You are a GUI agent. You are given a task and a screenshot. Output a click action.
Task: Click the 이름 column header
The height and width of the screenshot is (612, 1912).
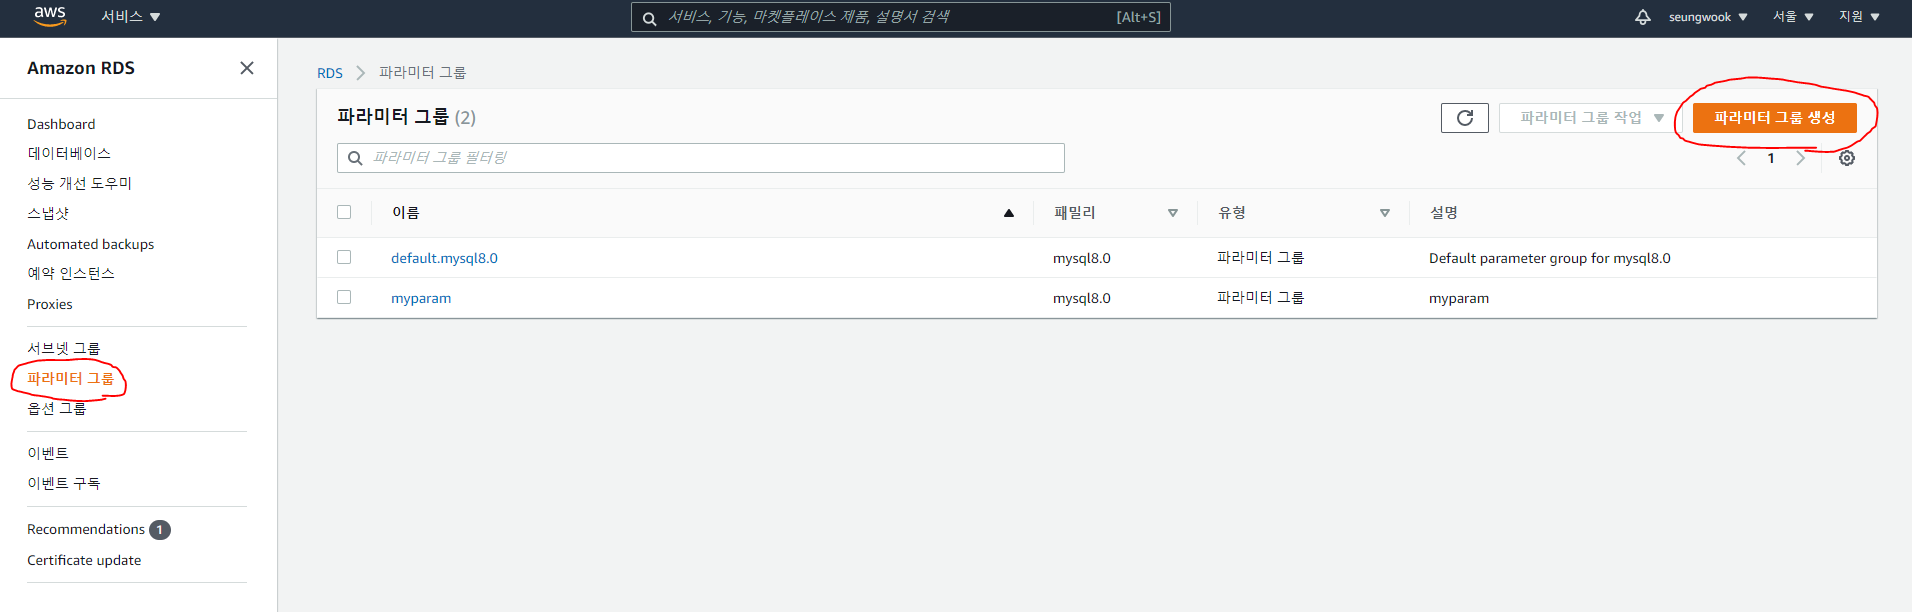405,212
